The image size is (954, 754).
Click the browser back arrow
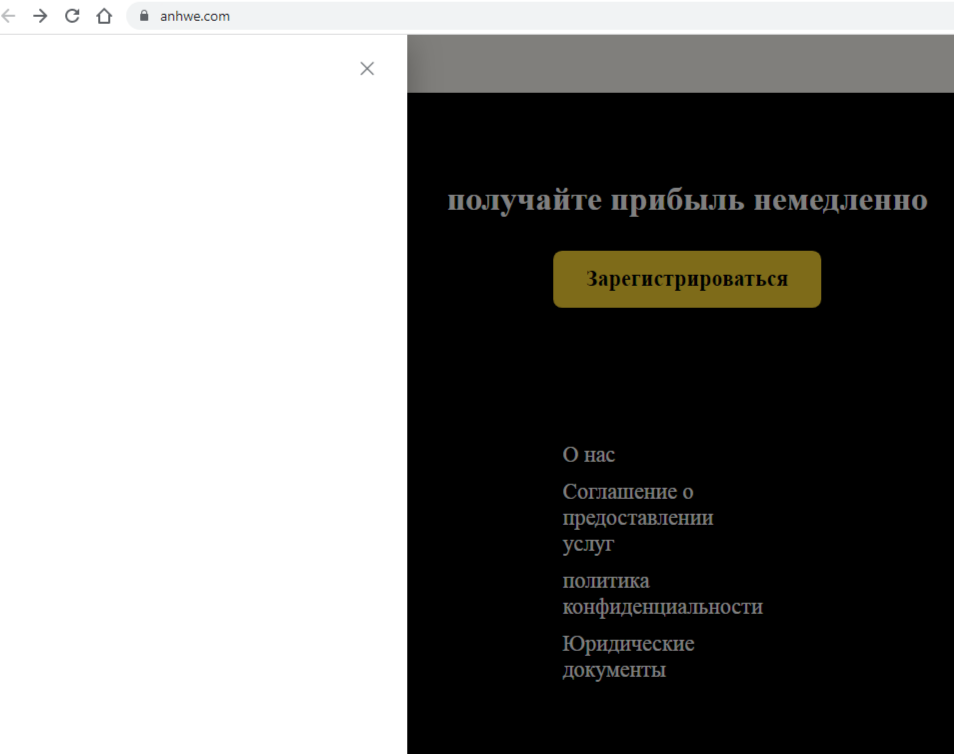coord(9,16)
